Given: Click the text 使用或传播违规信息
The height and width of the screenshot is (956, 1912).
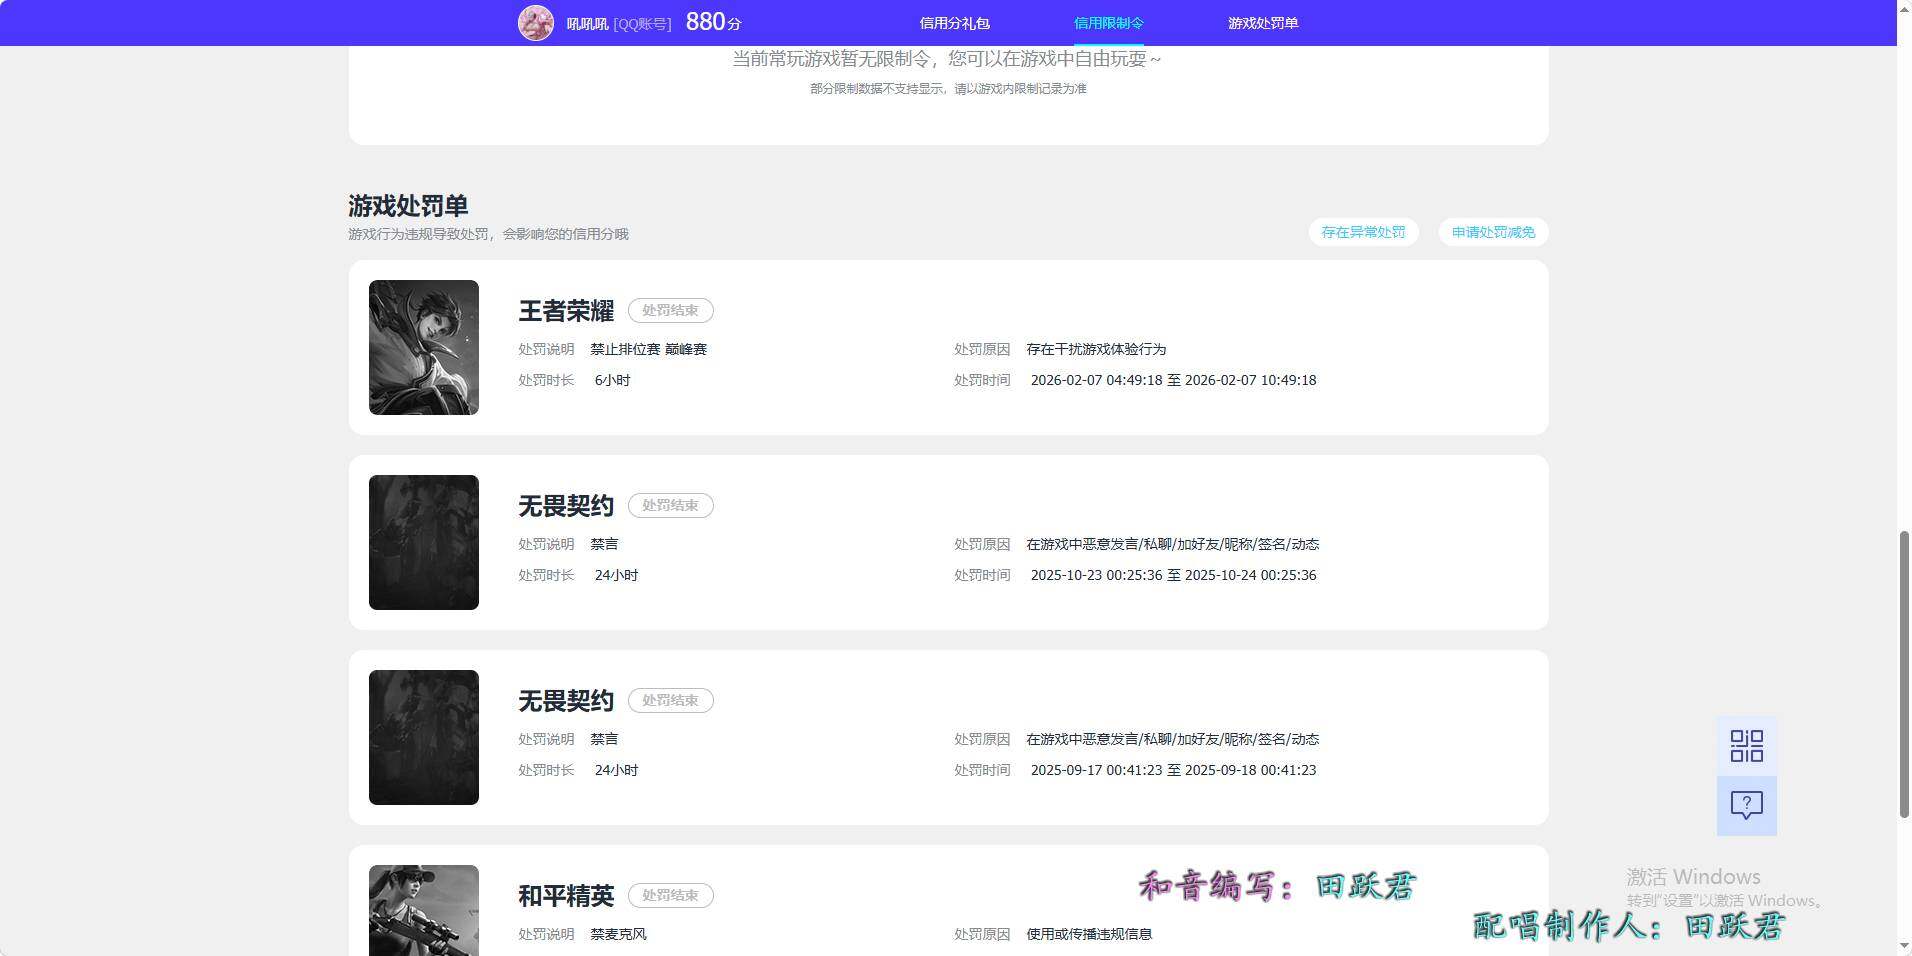Looking at the screenshot, I should [1089, 934].
